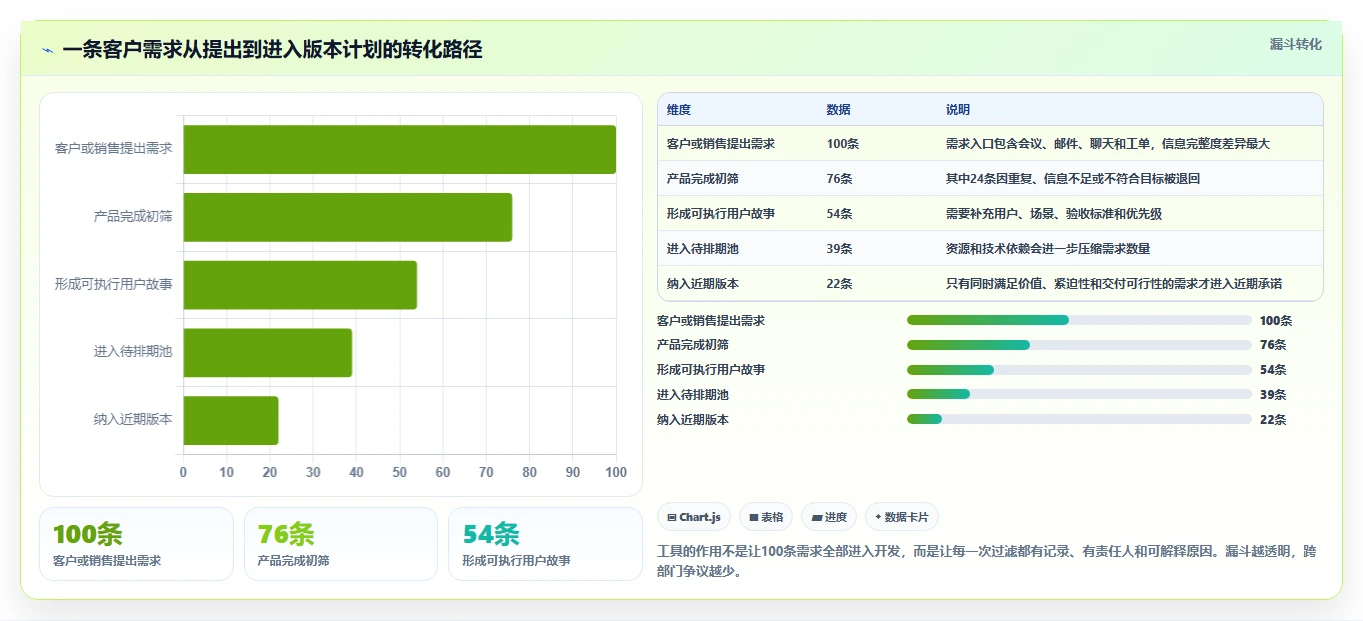
Task: Click the title 一条客户需求从提出到进入版本计划的转化路径
Action: 272,49
